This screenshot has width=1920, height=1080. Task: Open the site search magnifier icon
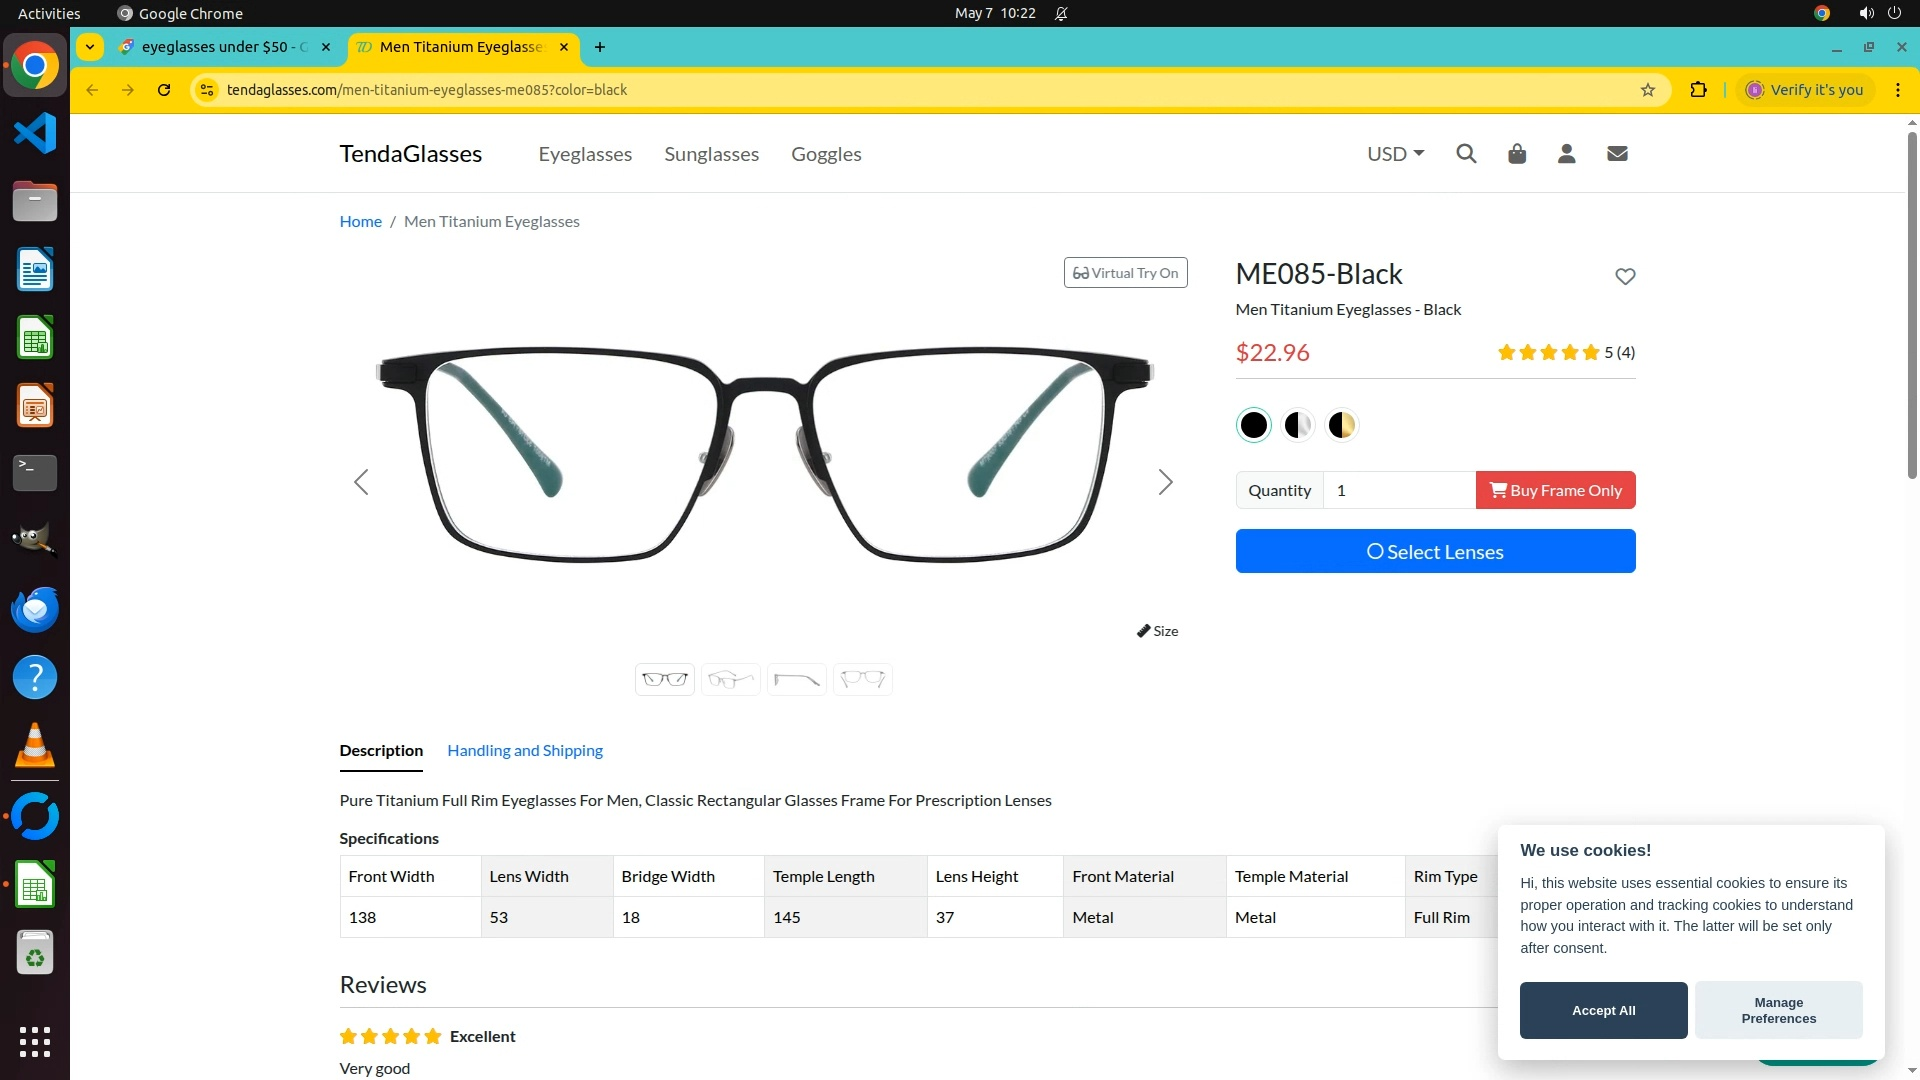click(x=1466, y=154)
